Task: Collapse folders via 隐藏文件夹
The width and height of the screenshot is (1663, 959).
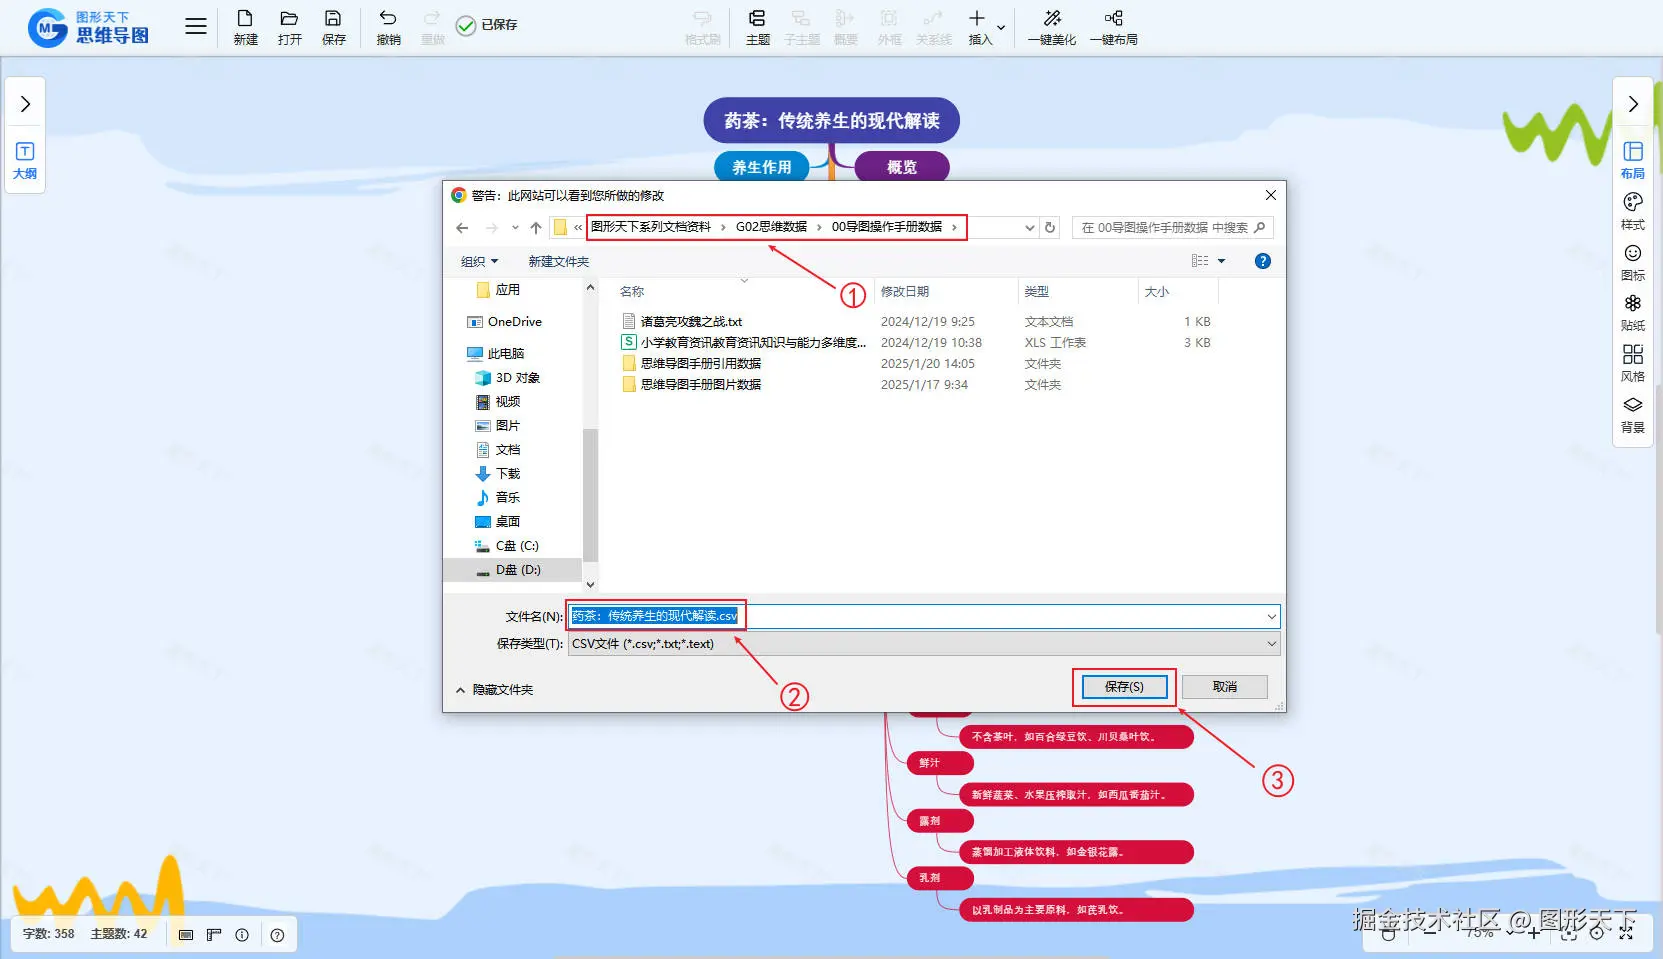Action: (495, 690)
